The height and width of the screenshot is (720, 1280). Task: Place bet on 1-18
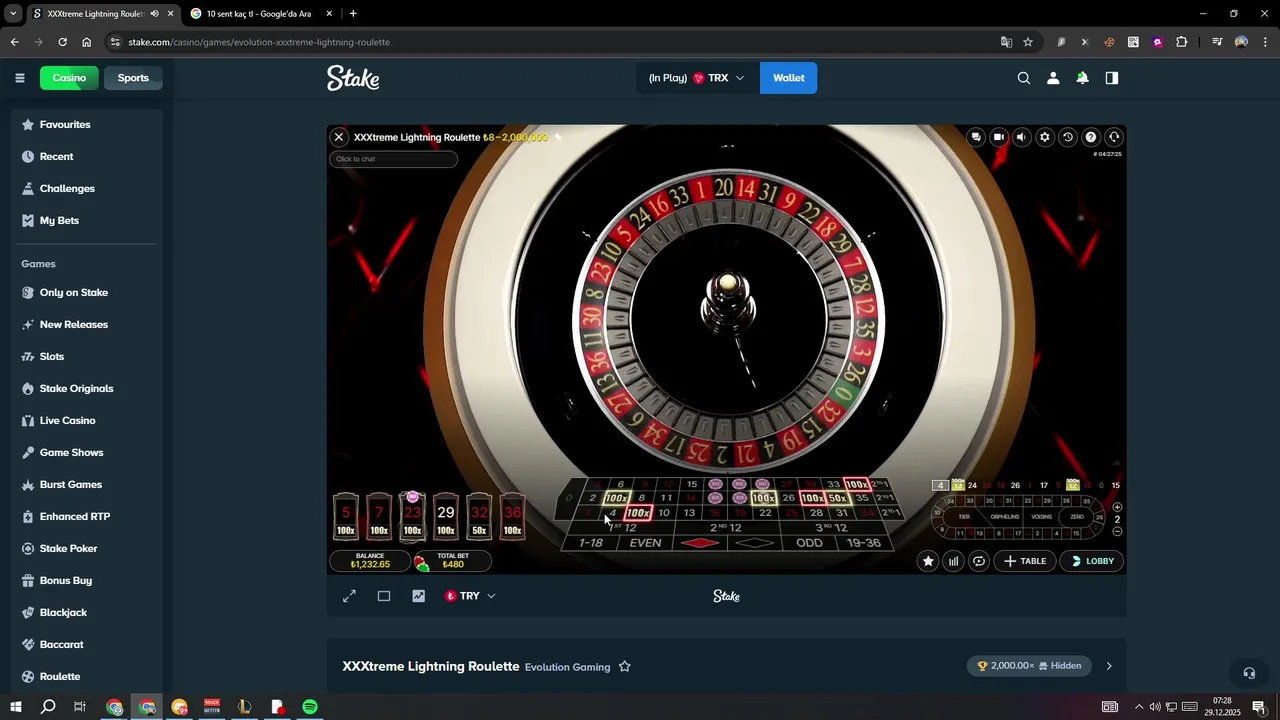click(x=591, y=543)
